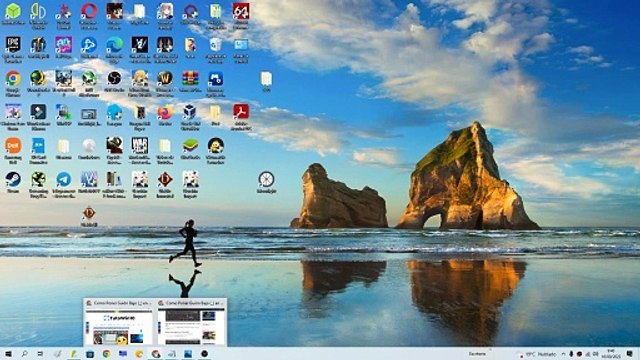Open the yellow penguin round shortcut
The width and height of the screenshot is (640, 360).
(216, 146)
